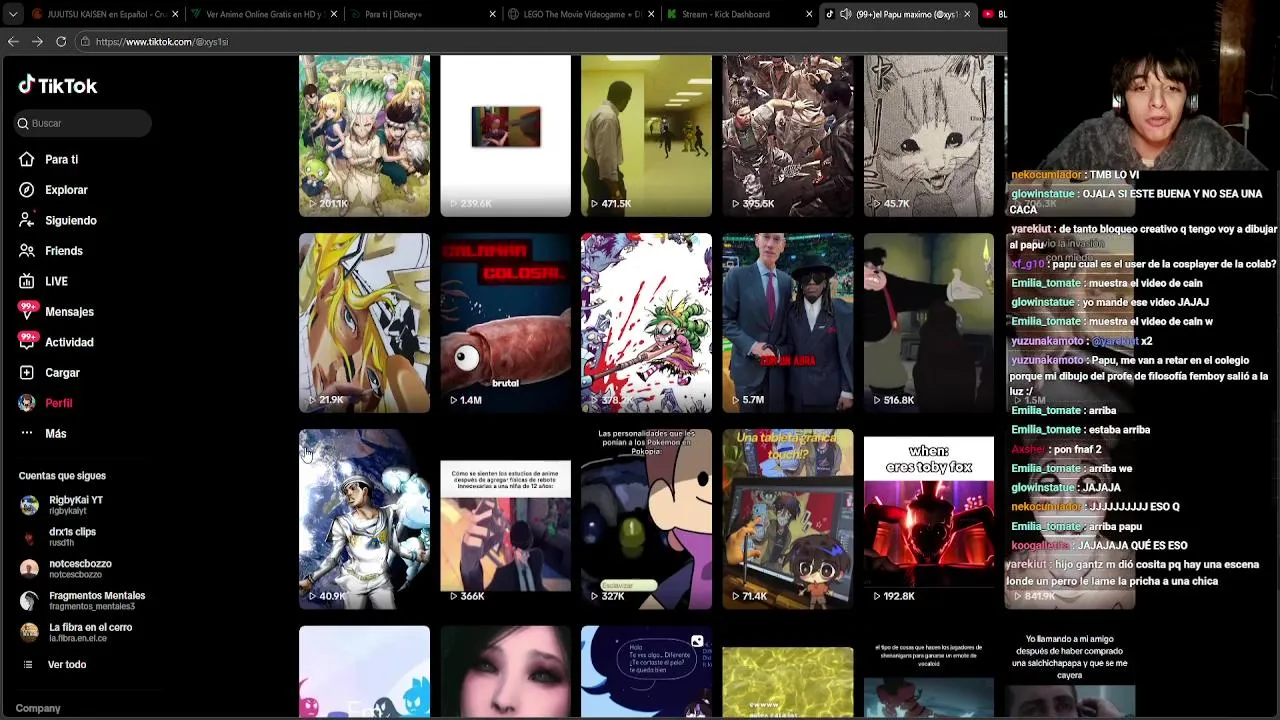Open RigbyKai YT avatar

pyautogui.click(x=29, y=505)
